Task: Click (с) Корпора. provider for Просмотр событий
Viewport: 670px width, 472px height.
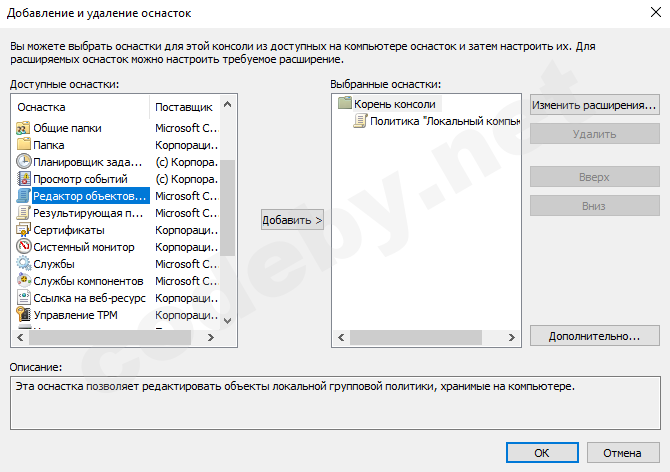Action: pyautogui.click(x=186, y=179)
